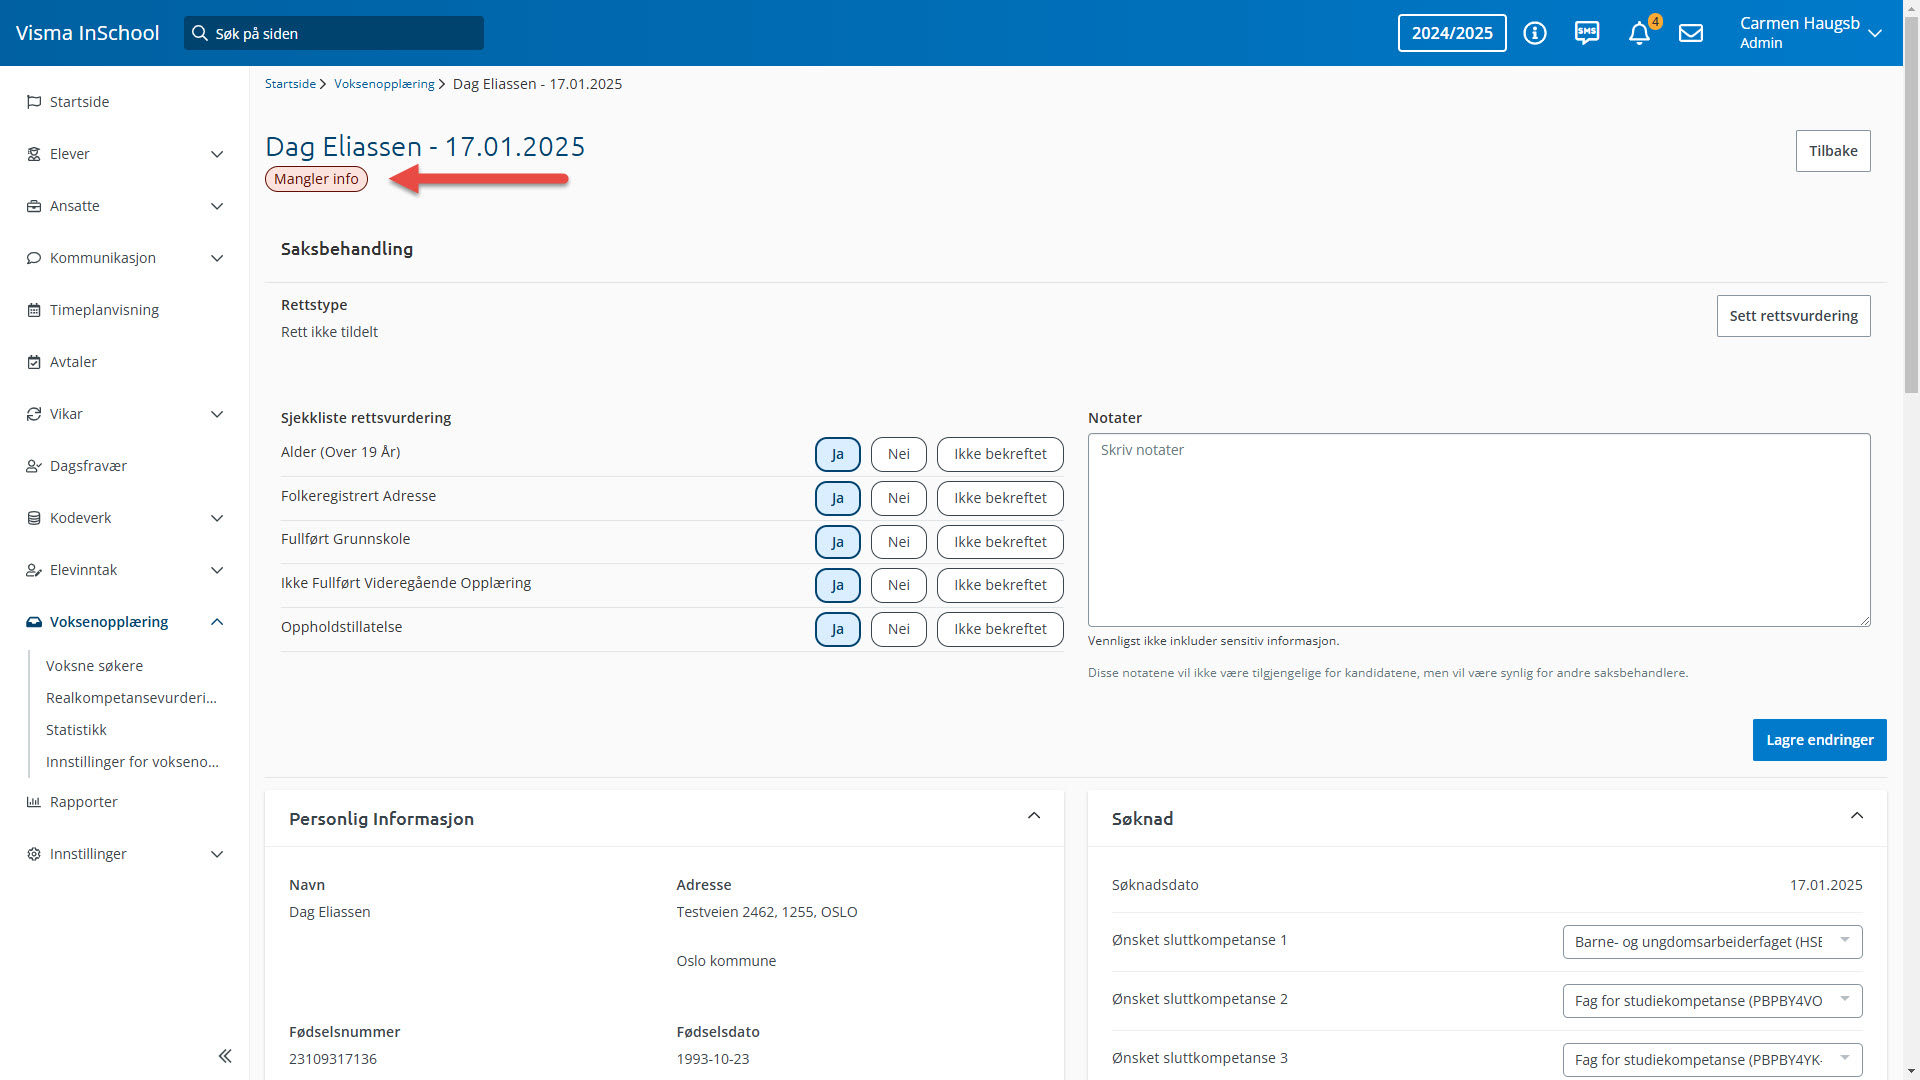Viewport: 1920px width, 1080px height.
Task: Select Nei for Alder (Over 19 År)
Action: click(x=898, y=454)
